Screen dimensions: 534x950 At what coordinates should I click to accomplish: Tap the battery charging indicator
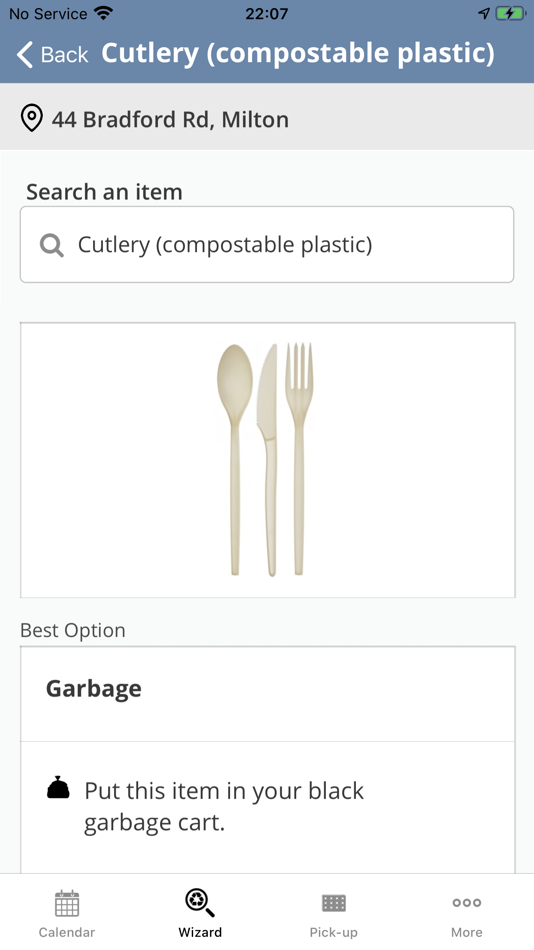(510, 13)
